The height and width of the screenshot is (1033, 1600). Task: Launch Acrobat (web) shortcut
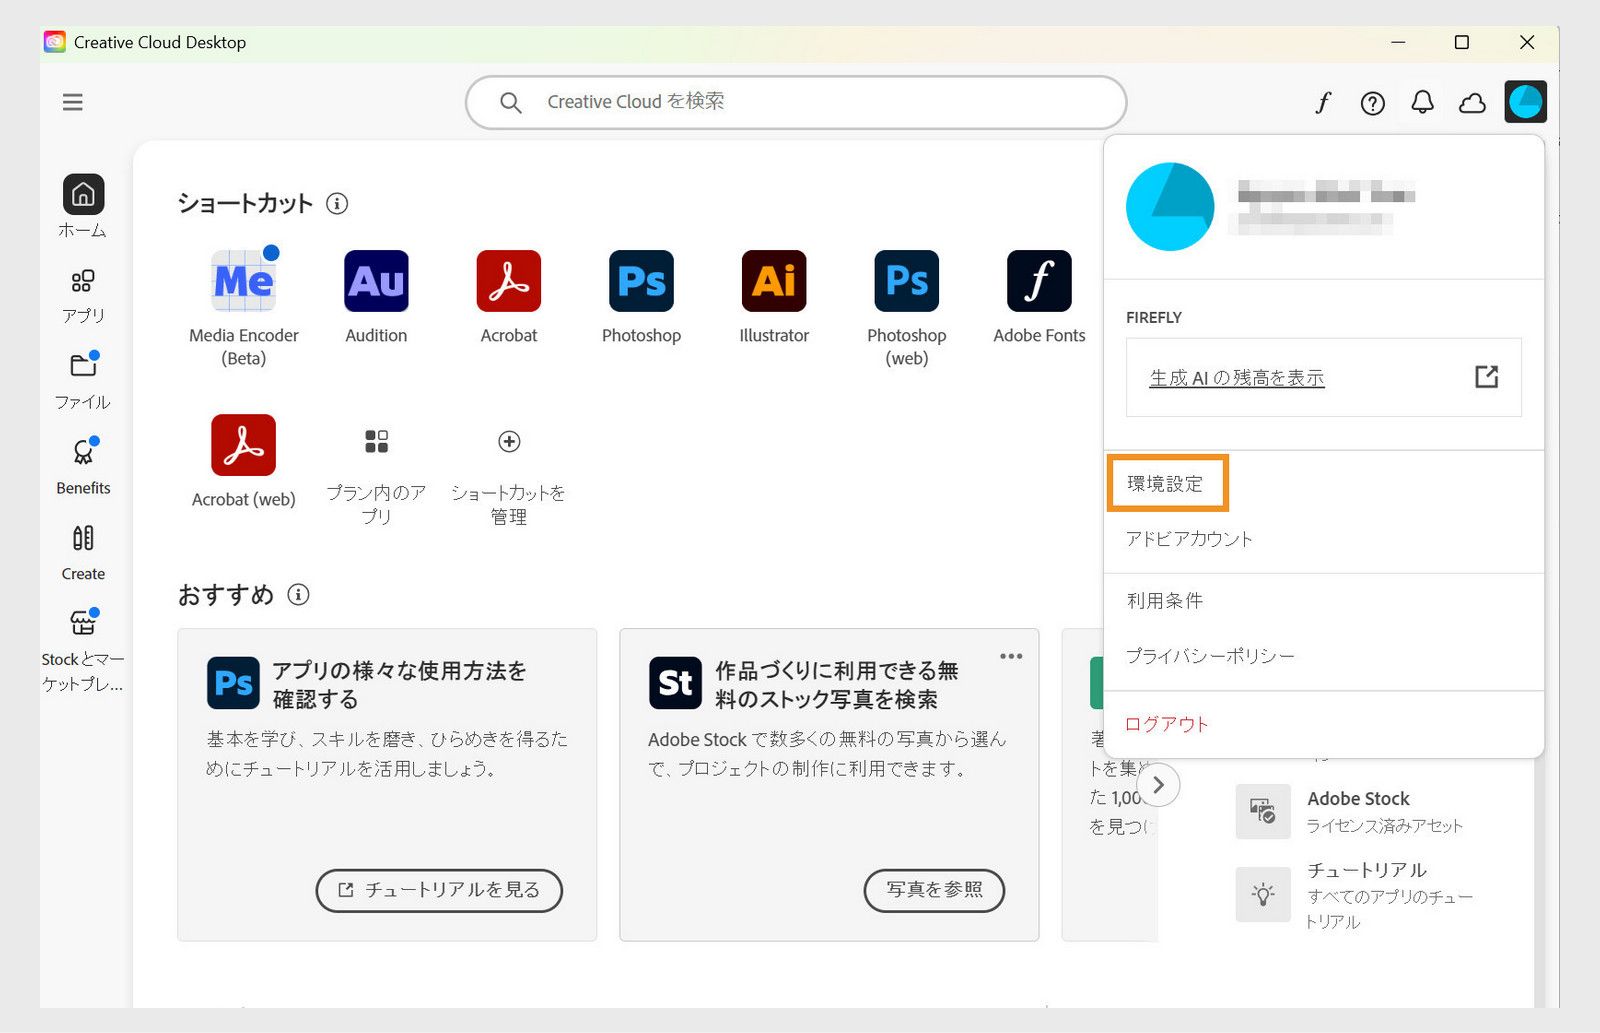point(242,445)
